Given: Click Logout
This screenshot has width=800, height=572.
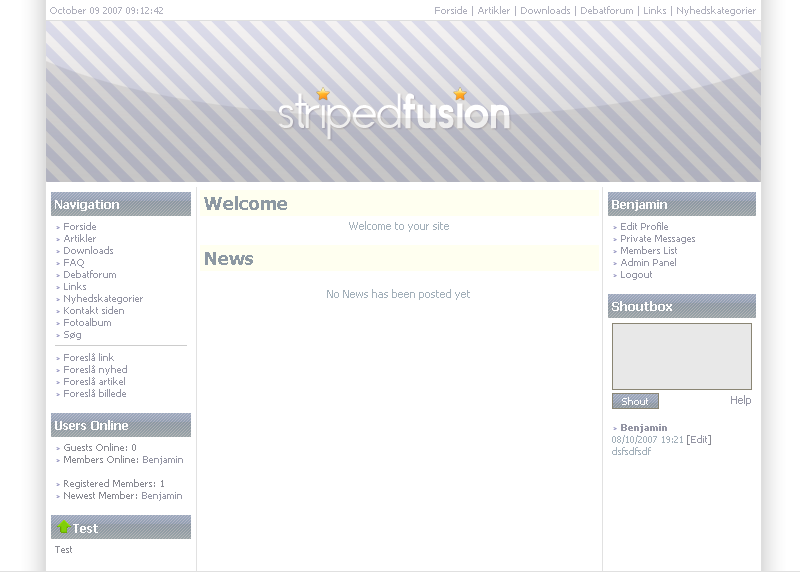Looking at the screenshot, I should pyautogui.click(x=636, y=275).
